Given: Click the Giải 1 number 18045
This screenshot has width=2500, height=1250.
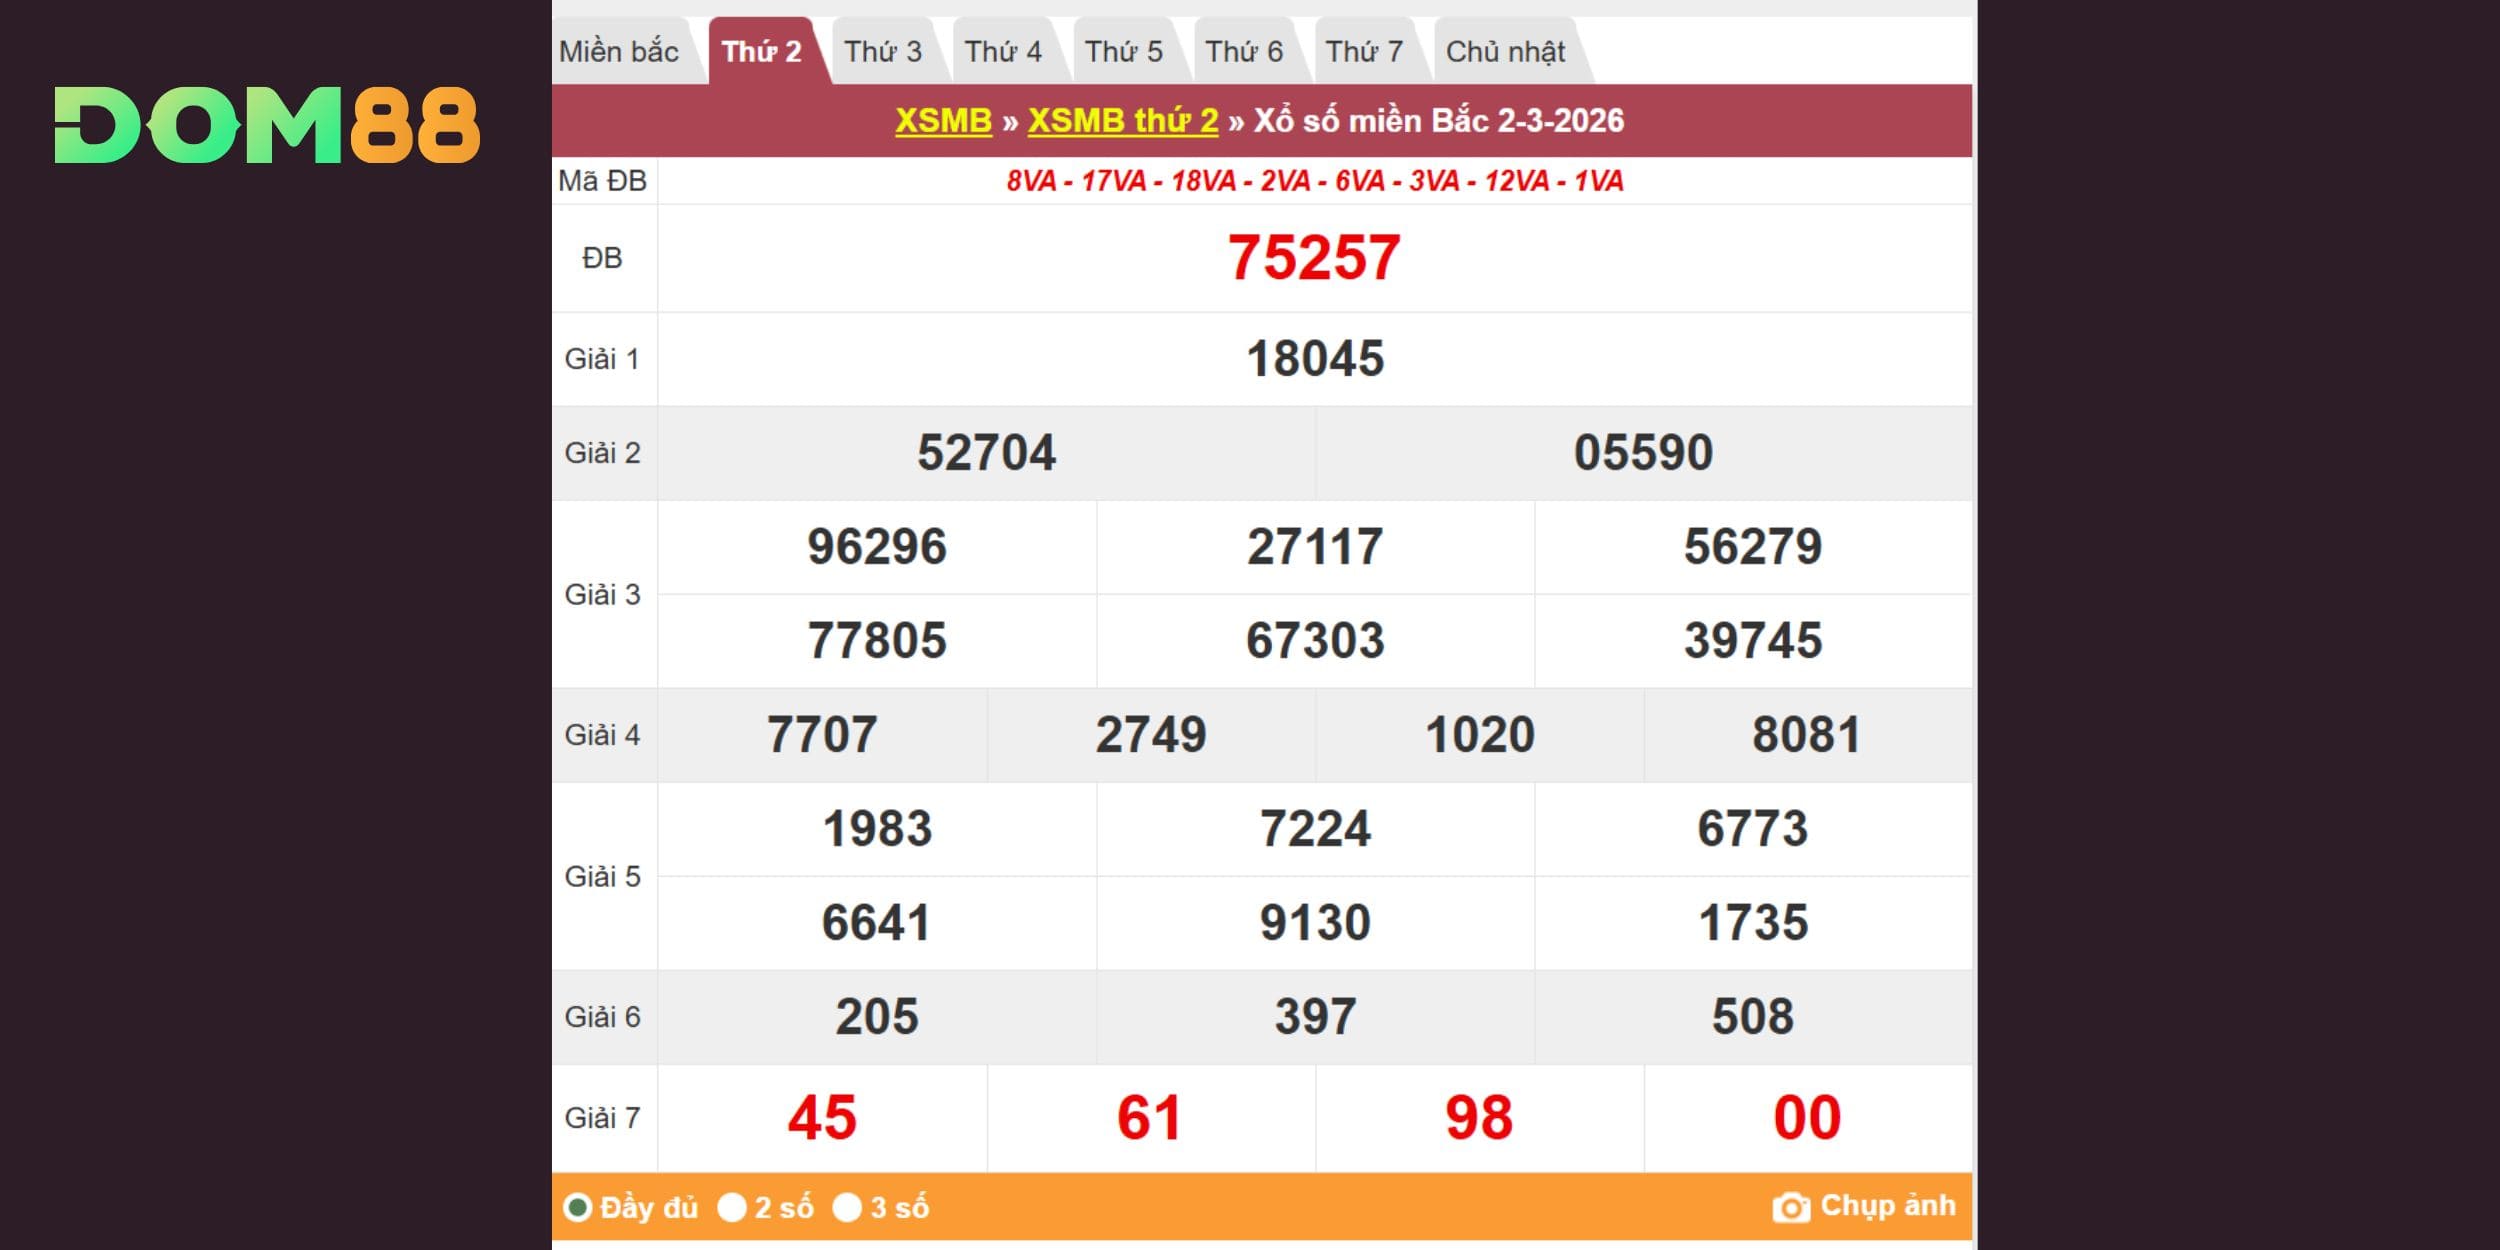Looking at the screenshot, I should (1314, 359).
